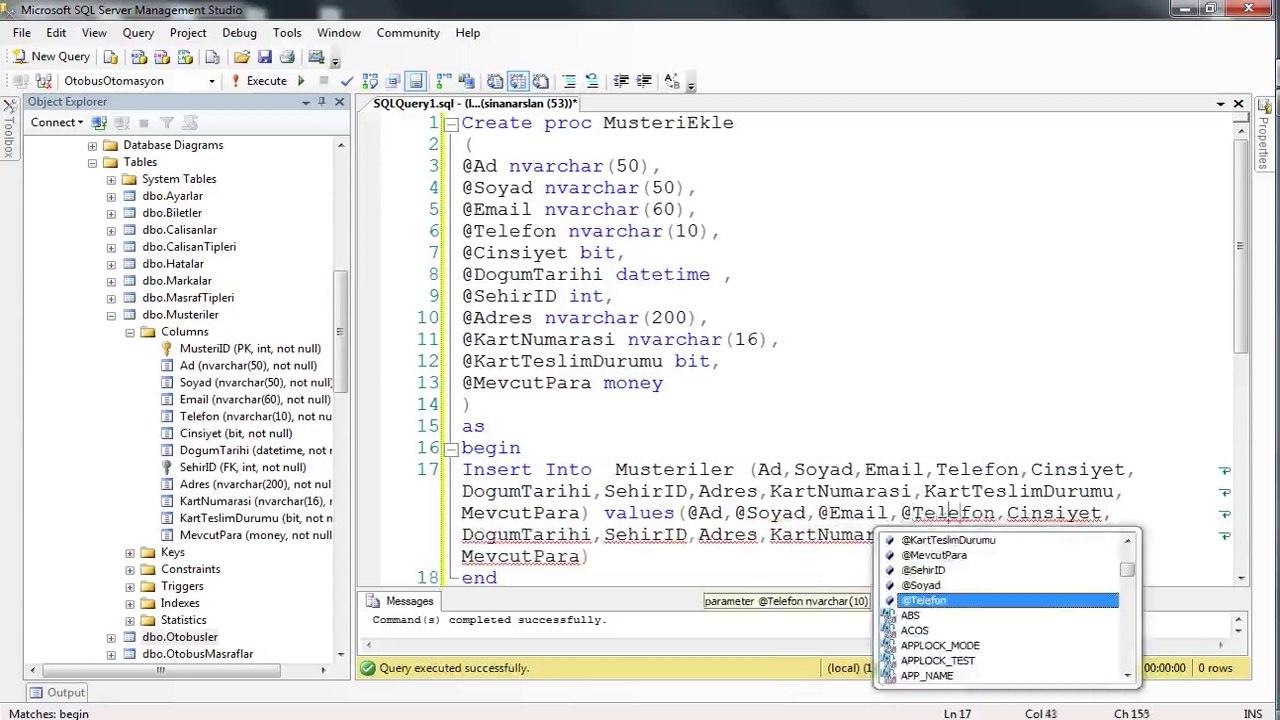The image size is (1280, 720).
Task: Switch to the SQLQuery1.sql tab
Action: [475, 103]
